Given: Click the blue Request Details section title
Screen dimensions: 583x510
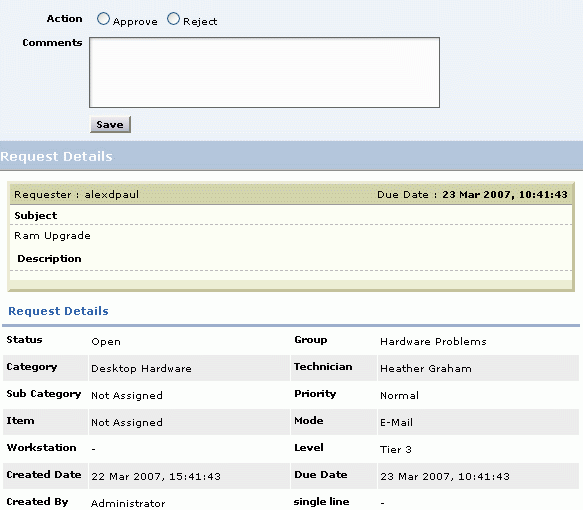Looking at the screenshot, I should pos(58,311).
